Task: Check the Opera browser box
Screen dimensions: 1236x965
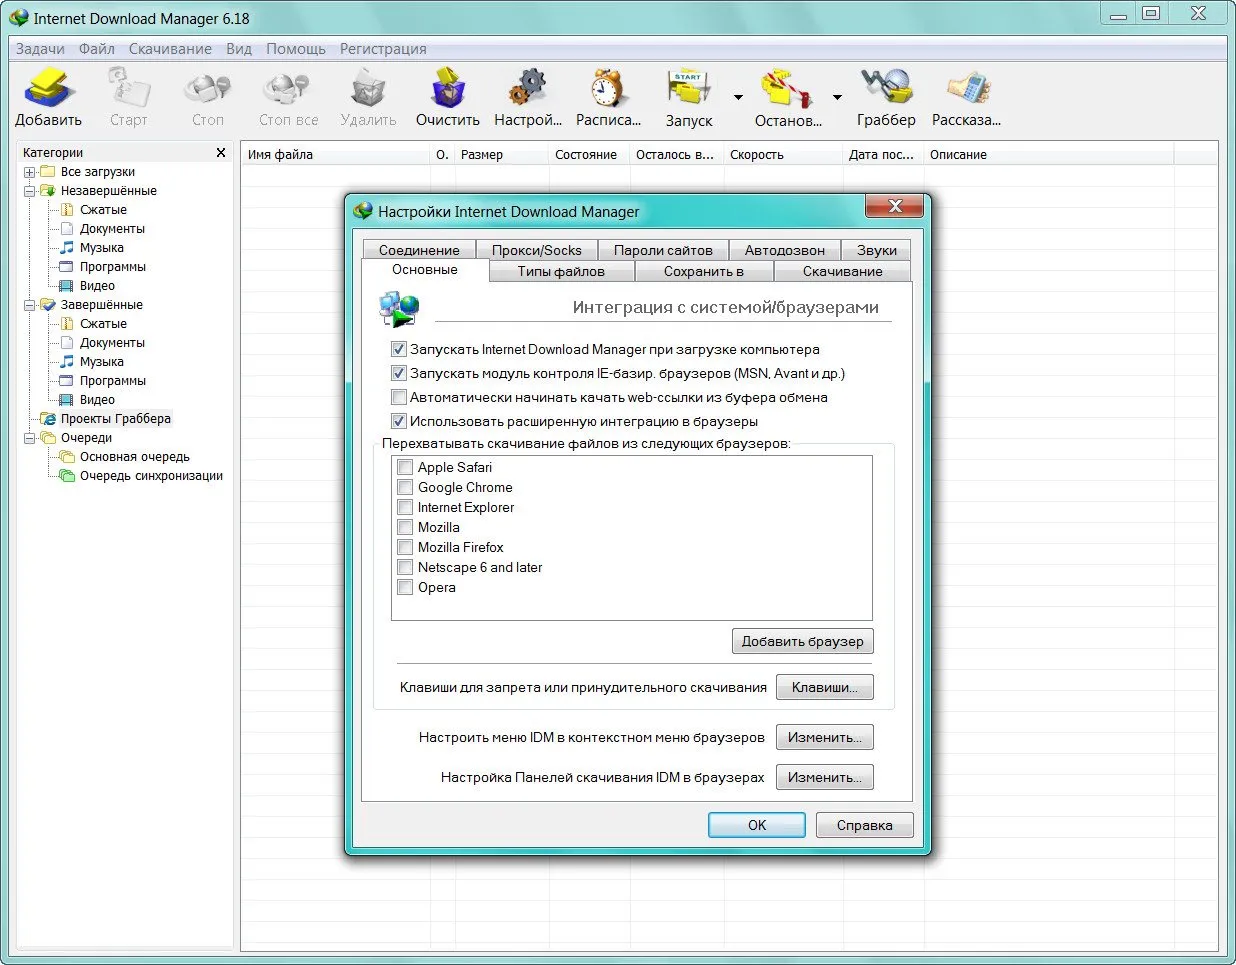Action: click(x=405, y=587)
